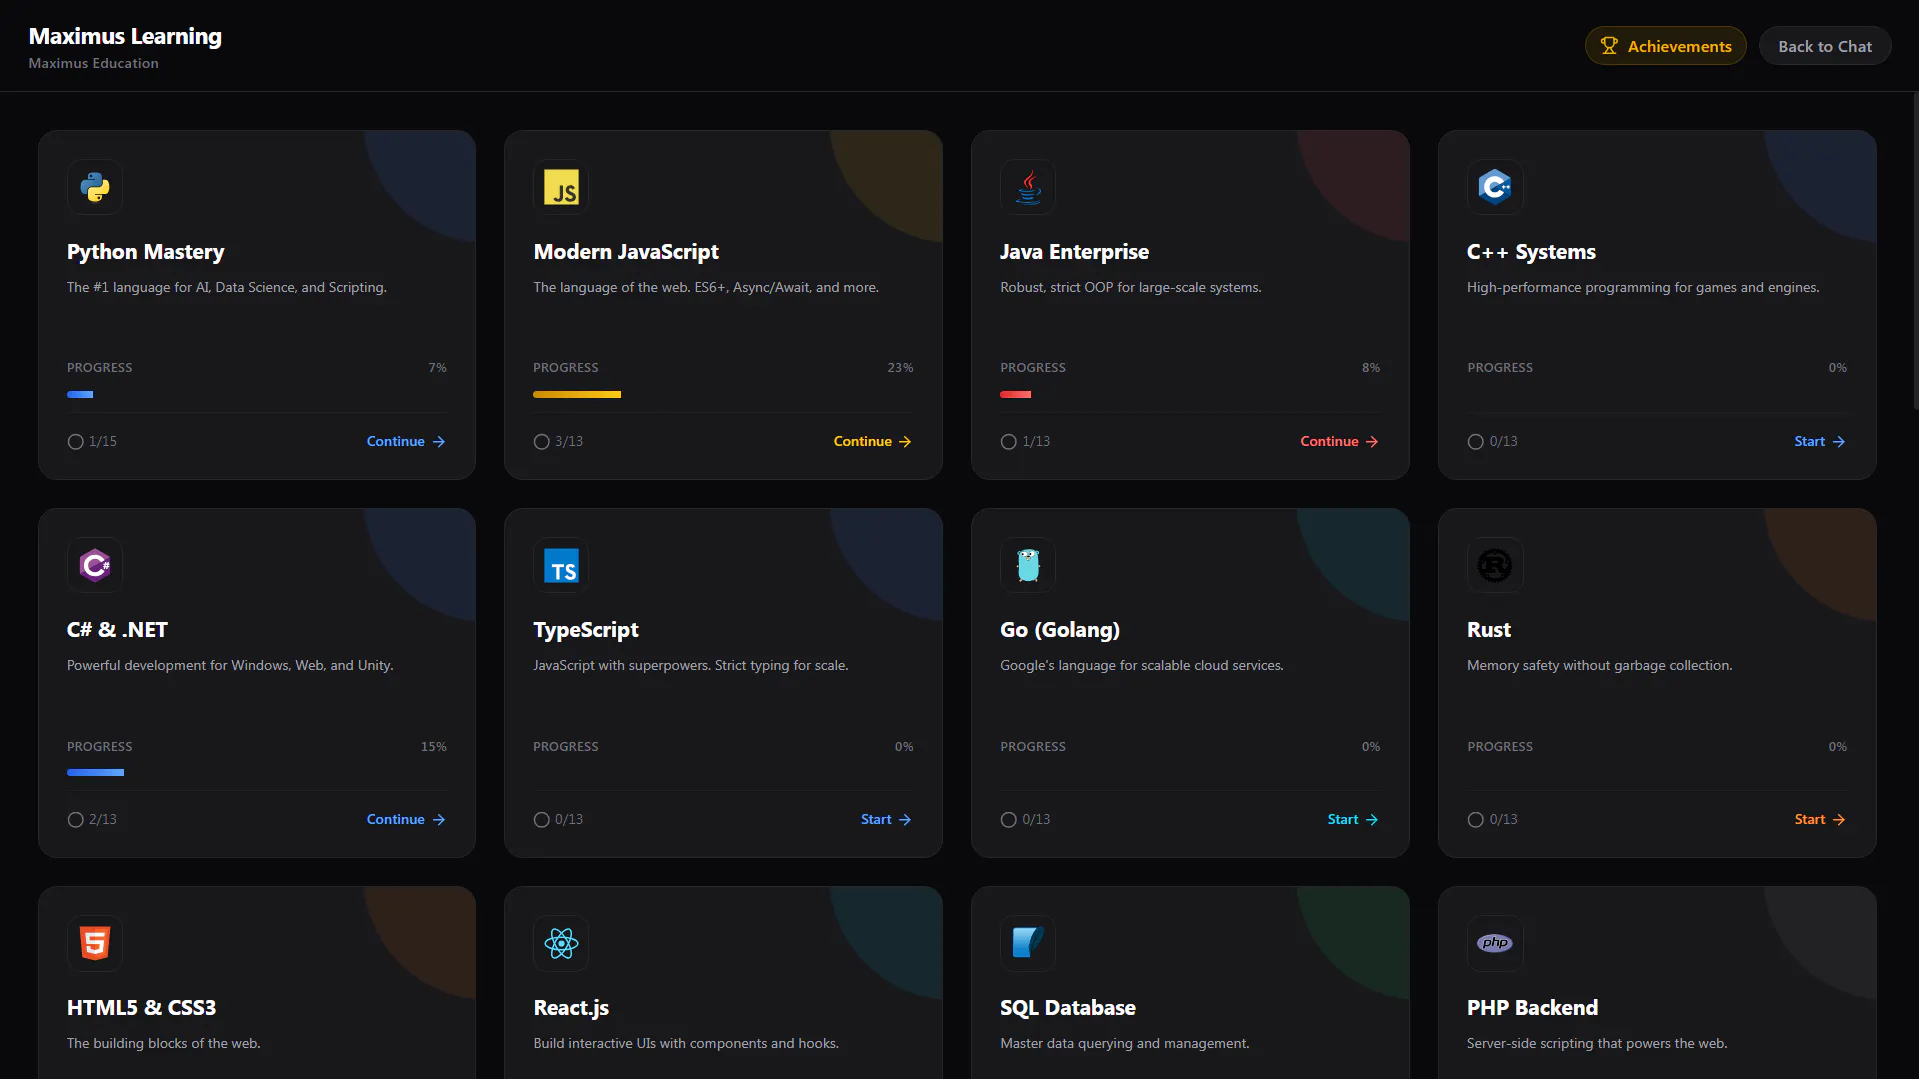This screenshot has height=1079, width=1919.
Task: Click the lesson circle icon beside 2/13
Action: click(x=75, y=819)
